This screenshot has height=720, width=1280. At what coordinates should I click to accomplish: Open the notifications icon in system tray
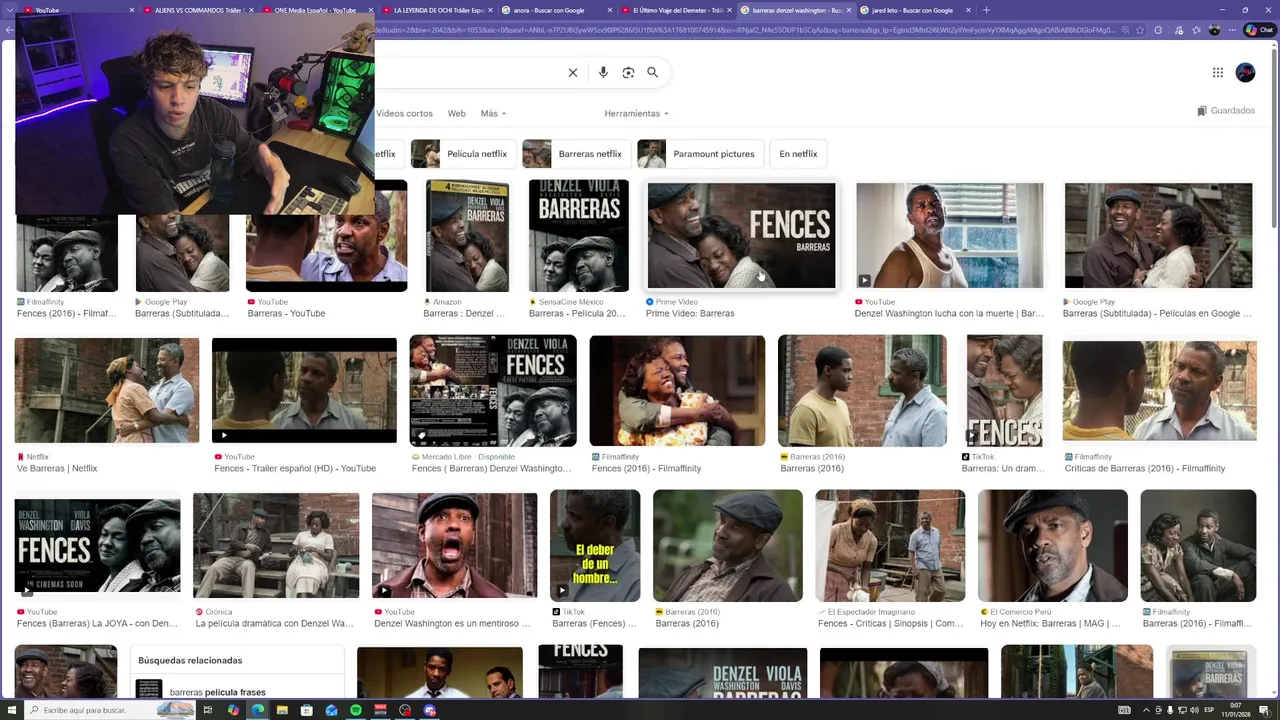tap(1264, 710)
